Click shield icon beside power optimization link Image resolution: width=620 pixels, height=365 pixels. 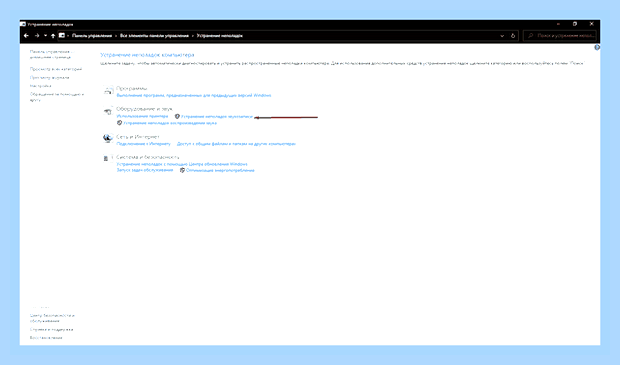182,170
